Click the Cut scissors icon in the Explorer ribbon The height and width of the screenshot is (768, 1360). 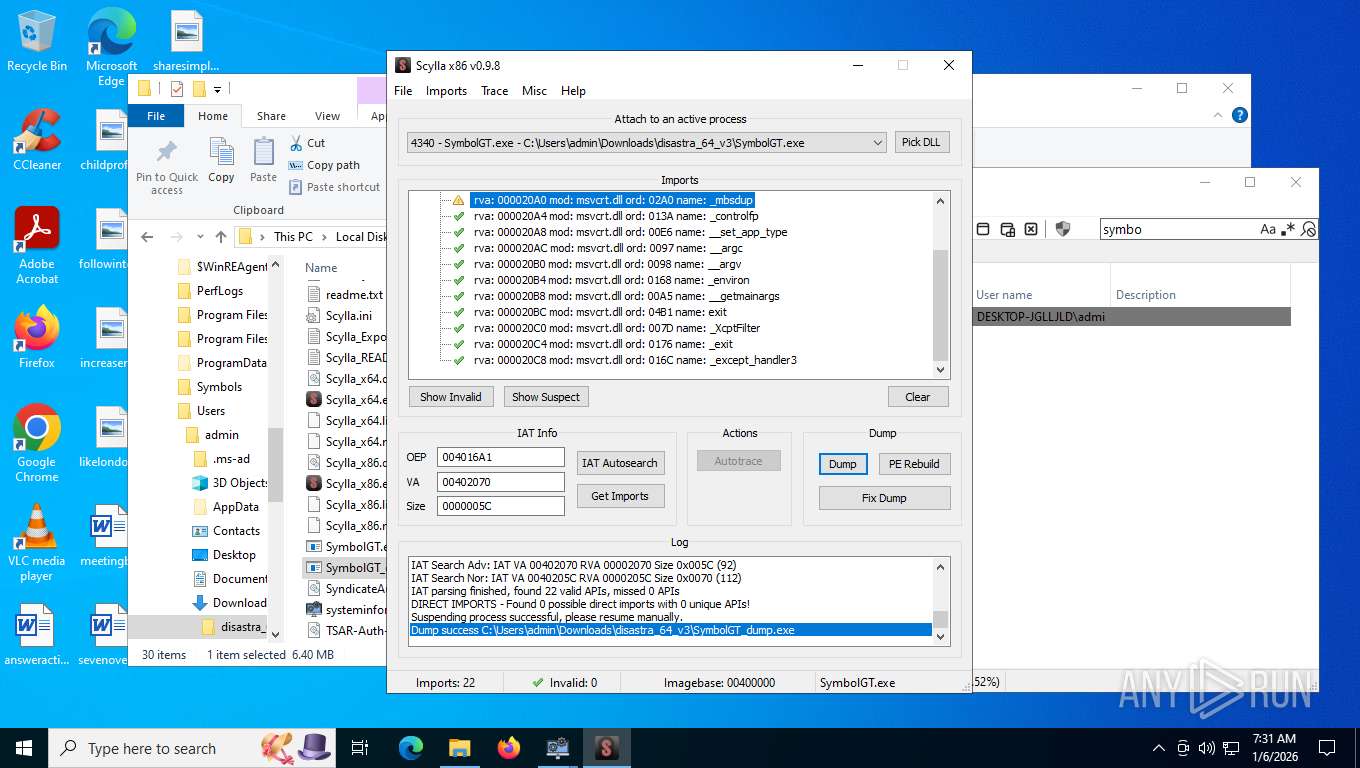point(296,143)
